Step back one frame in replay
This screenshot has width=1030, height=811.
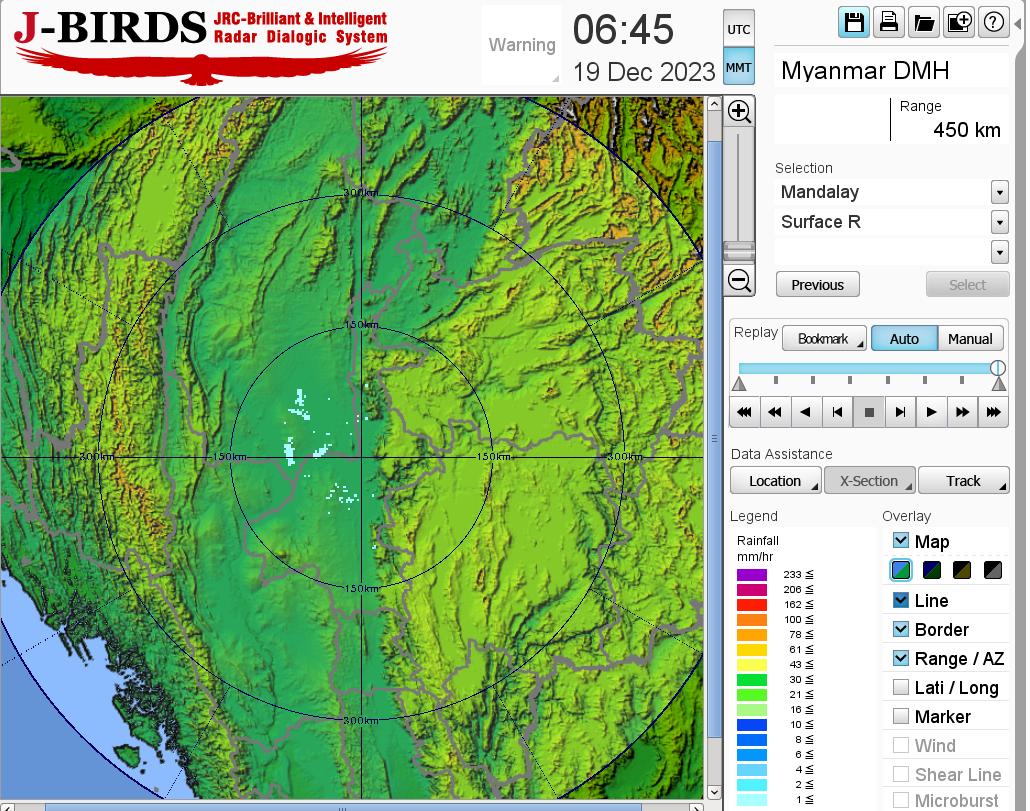pos(838,411)
